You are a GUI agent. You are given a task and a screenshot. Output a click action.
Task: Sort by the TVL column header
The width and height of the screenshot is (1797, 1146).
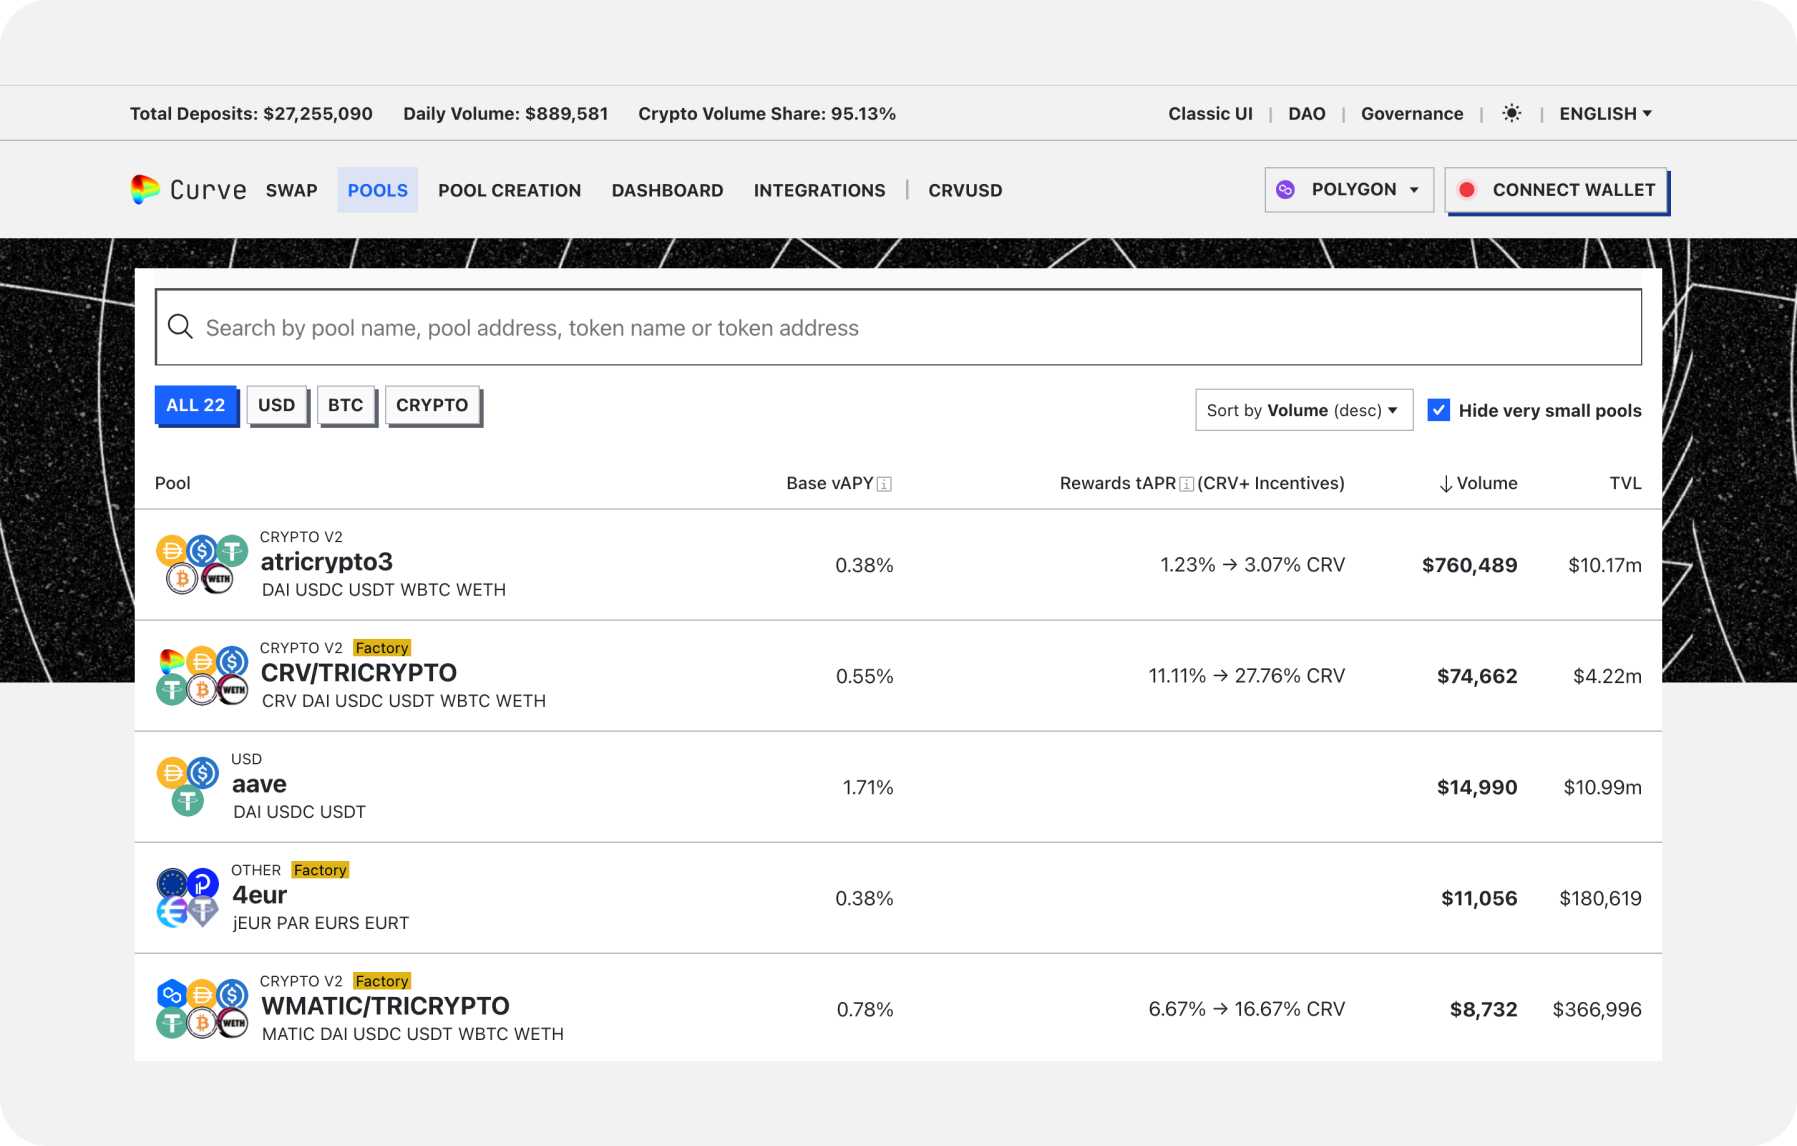point(1625,483)
